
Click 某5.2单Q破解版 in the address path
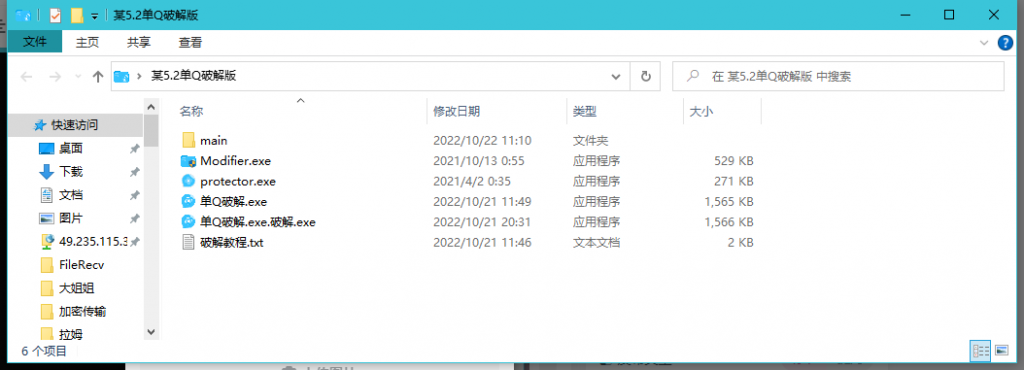[x=193, y=76]
